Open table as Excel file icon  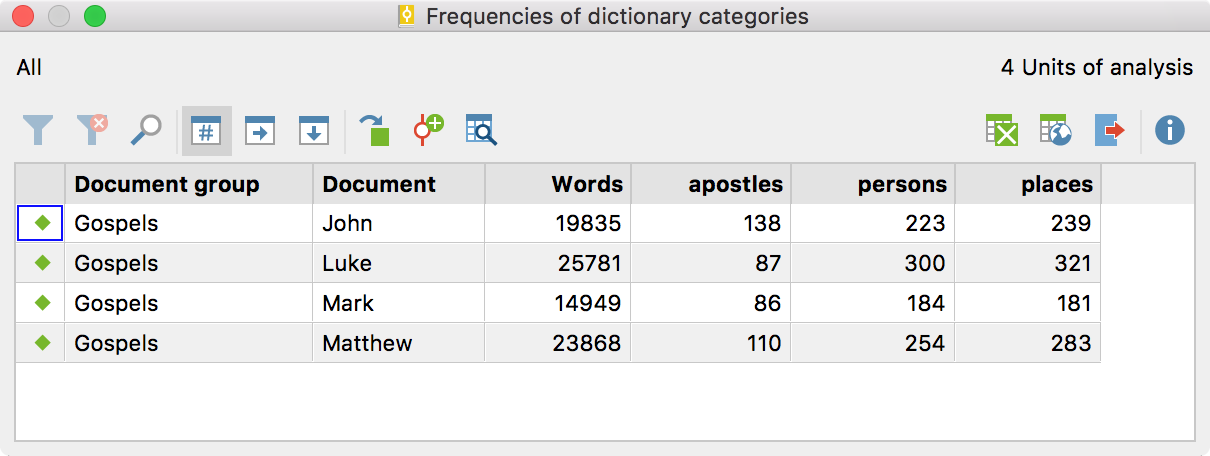click(1001, 131)
